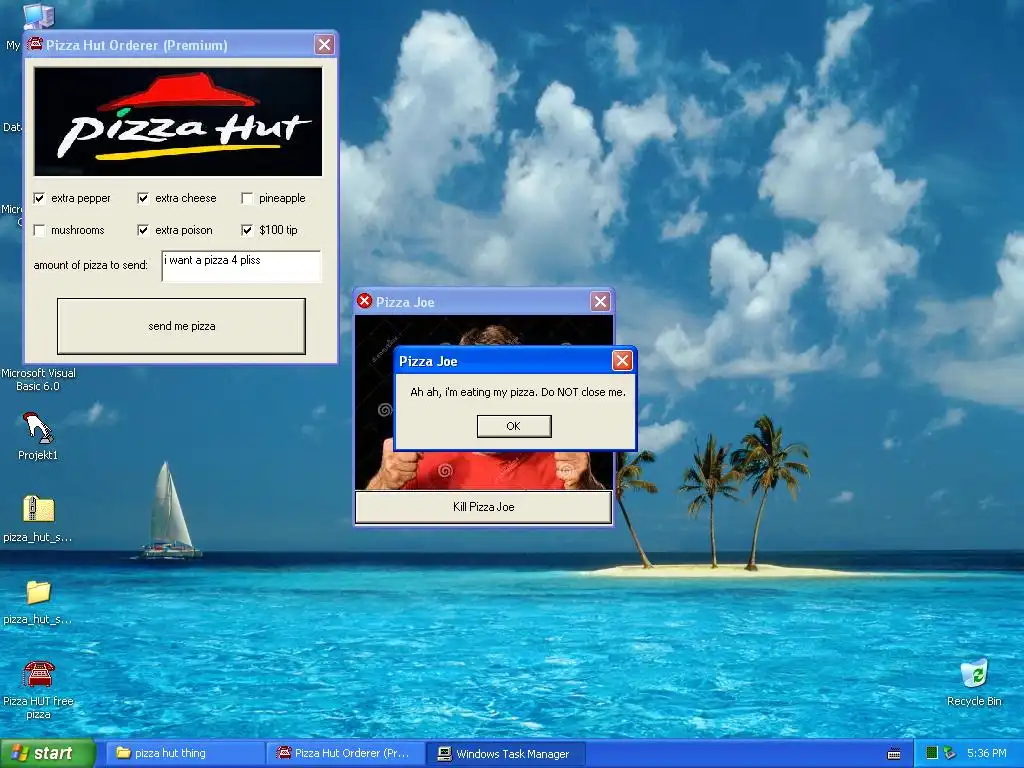Switch to Windows Task Manager taskbar button

(506, 753)
